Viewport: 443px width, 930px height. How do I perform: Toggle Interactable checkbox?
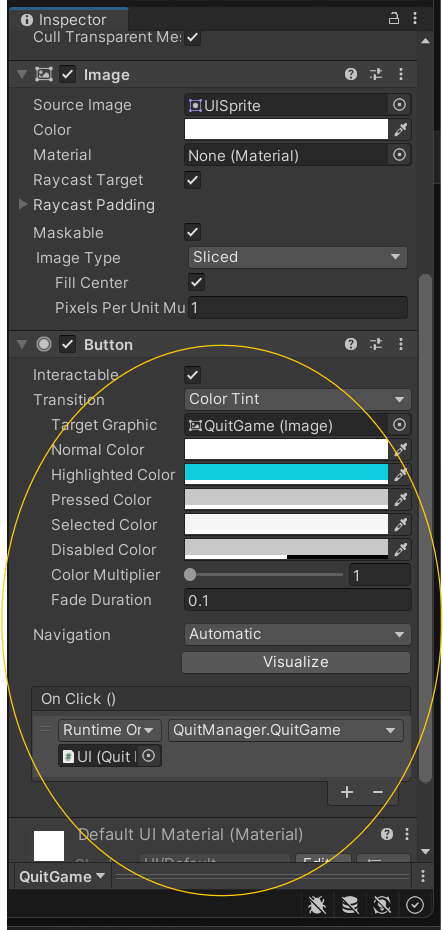pos(192,375)
